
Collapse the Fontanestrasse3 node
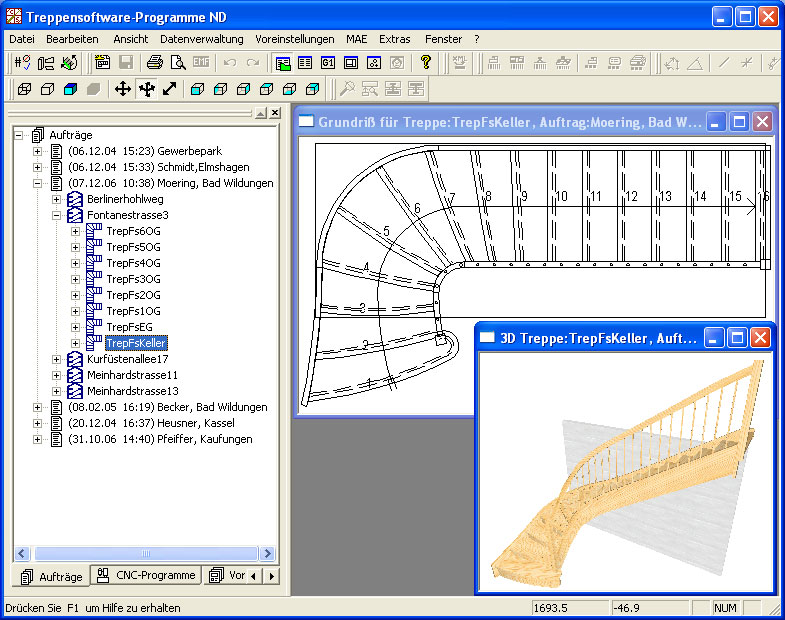point(57,215)
